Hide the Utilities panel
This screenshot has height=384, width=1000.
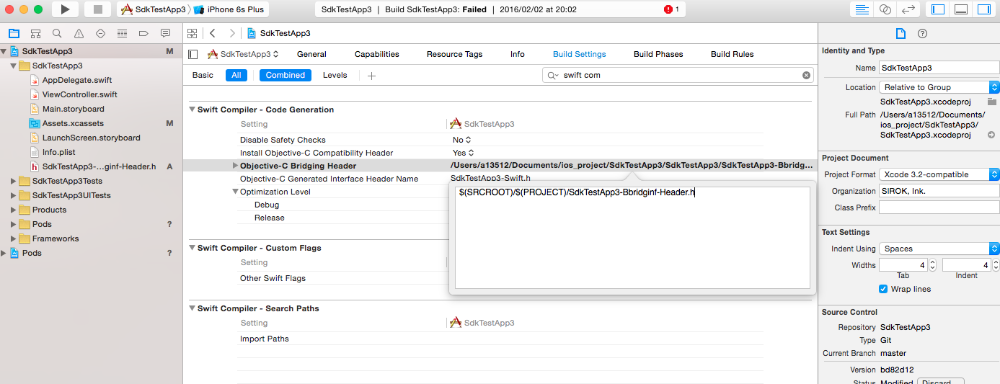(984, 10)
